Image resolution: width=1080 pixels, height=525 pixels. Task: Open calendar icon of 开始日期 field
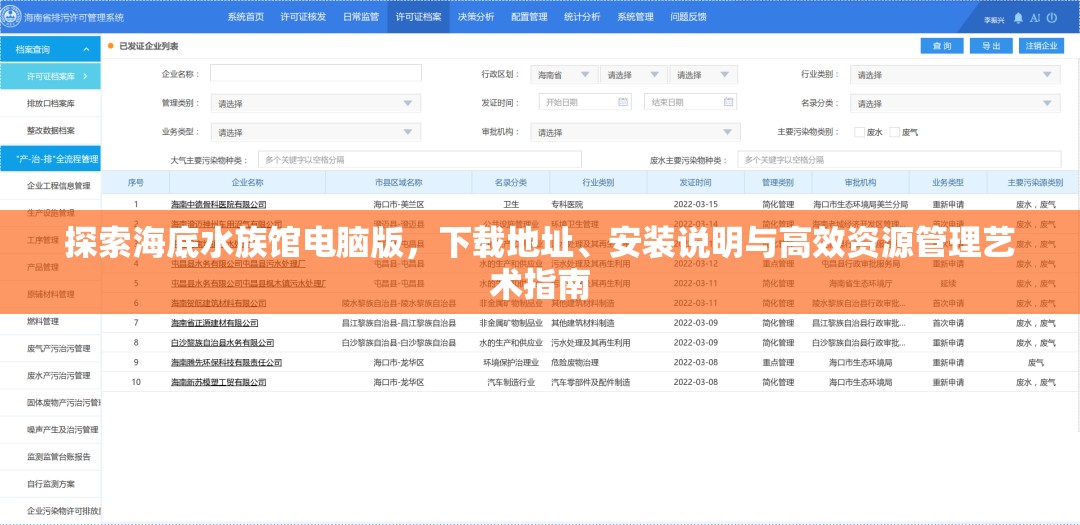pyautogui.click(x=623, y=102)
